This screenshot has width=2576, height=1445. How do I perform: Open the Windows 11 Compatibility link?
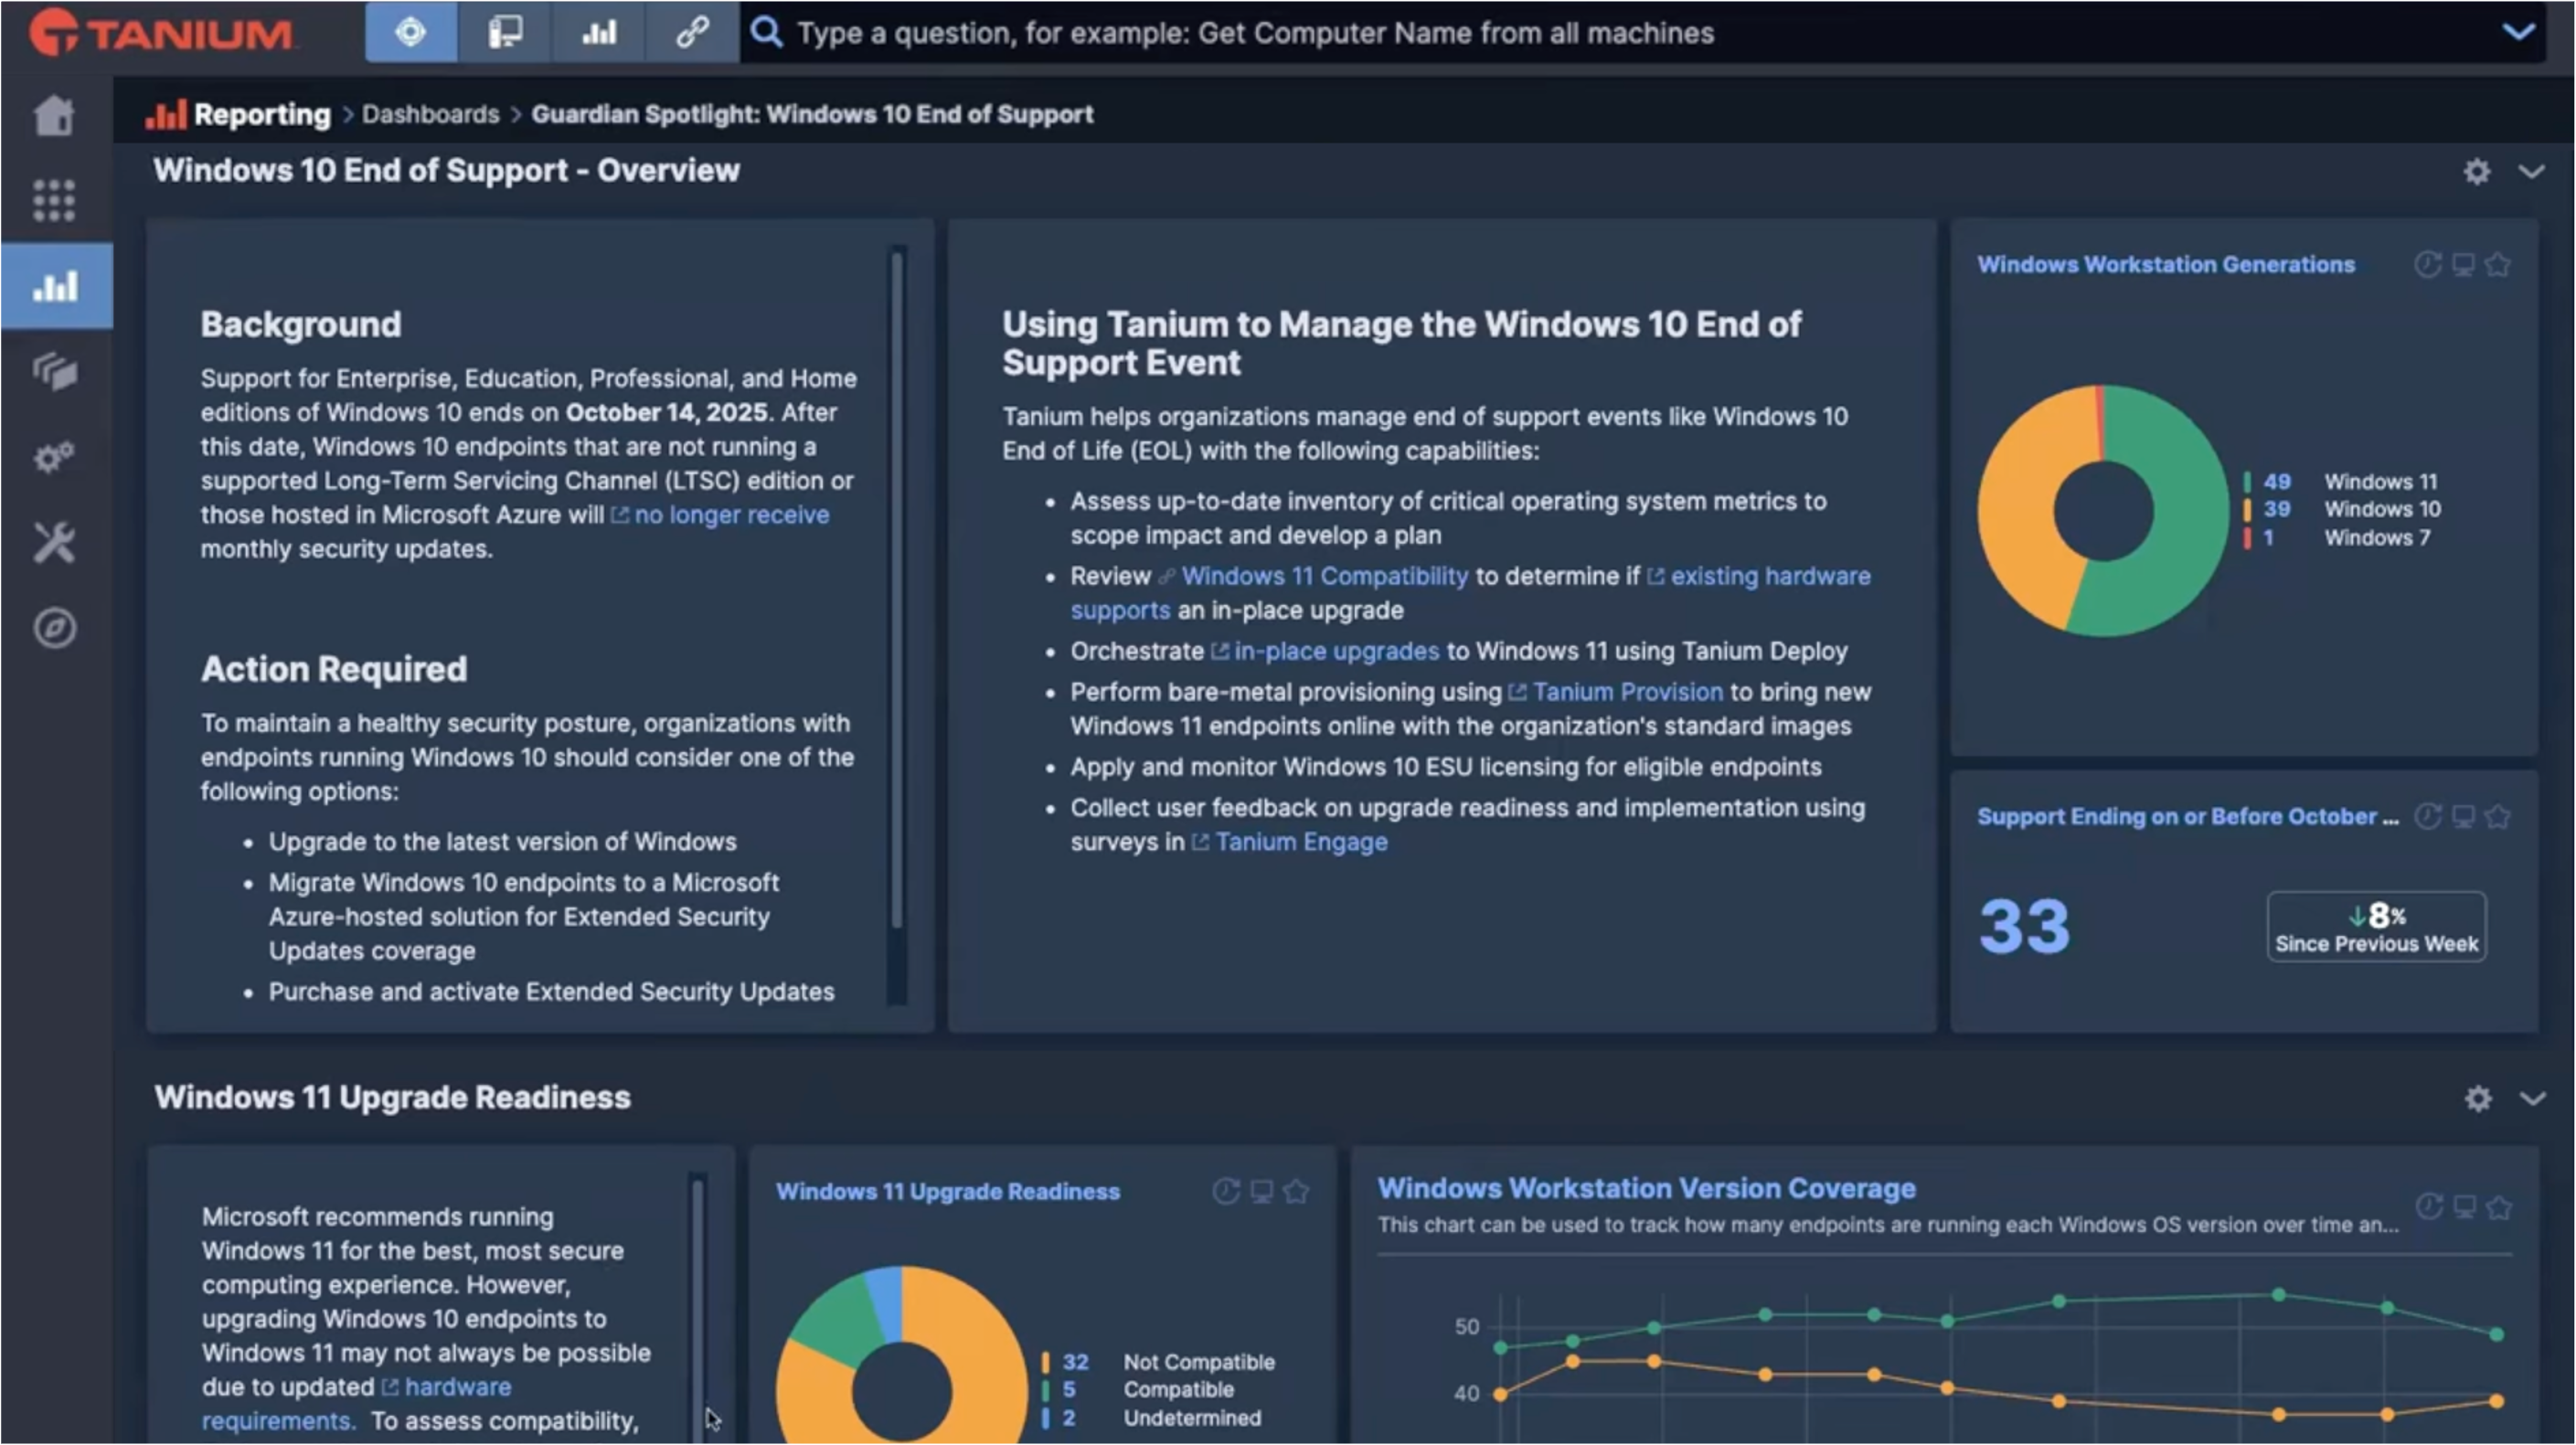coord(1324,577)
